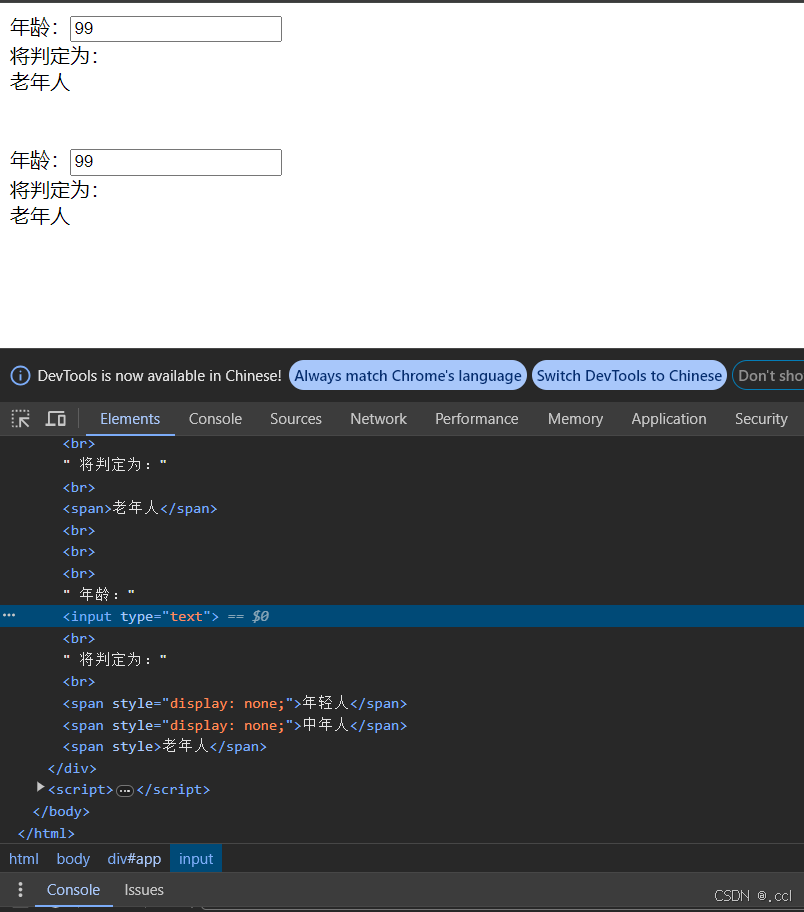Select the first " 将判定为：" text node
This screenshot has height=912, width=804.
tap(115, 464)
